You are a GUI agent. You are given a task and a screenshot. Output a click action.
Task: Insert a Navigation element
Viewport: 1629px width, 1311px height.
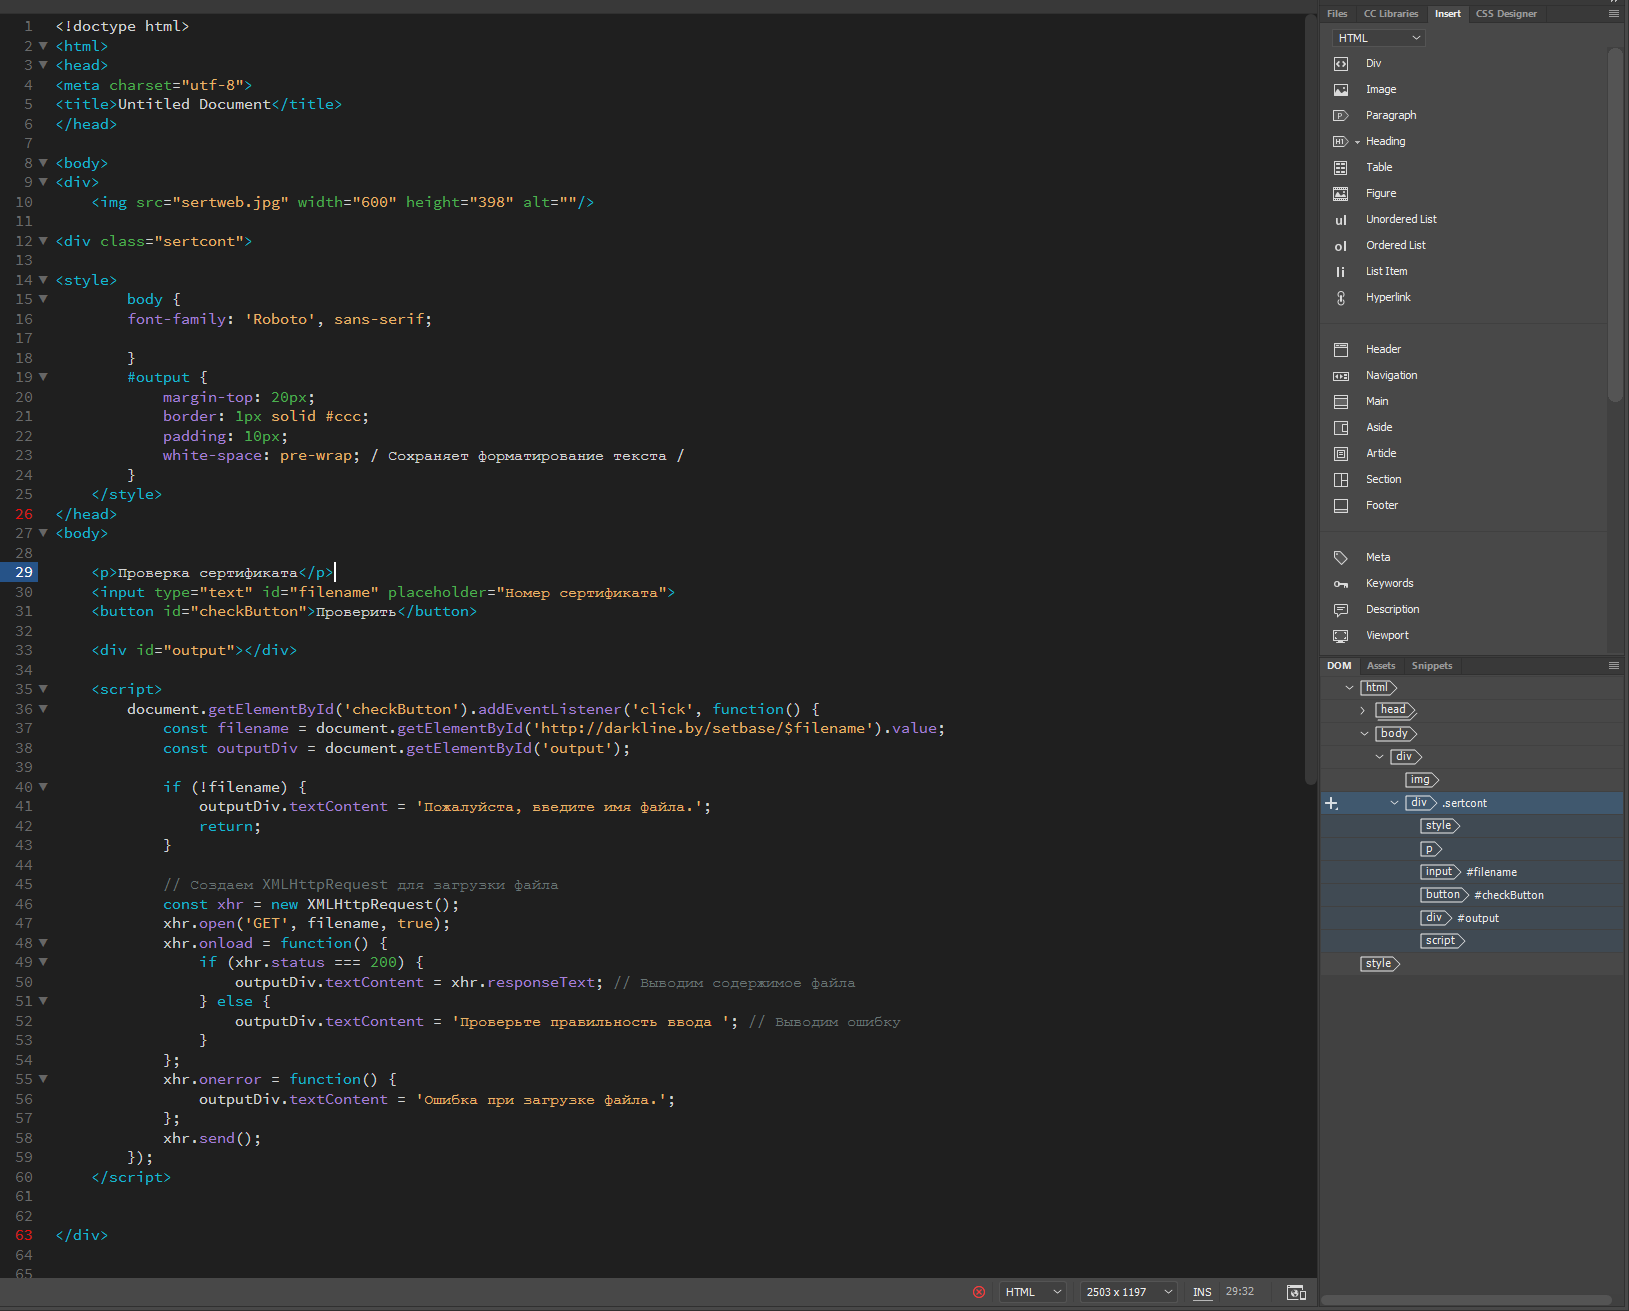(x=1391, y=376)
